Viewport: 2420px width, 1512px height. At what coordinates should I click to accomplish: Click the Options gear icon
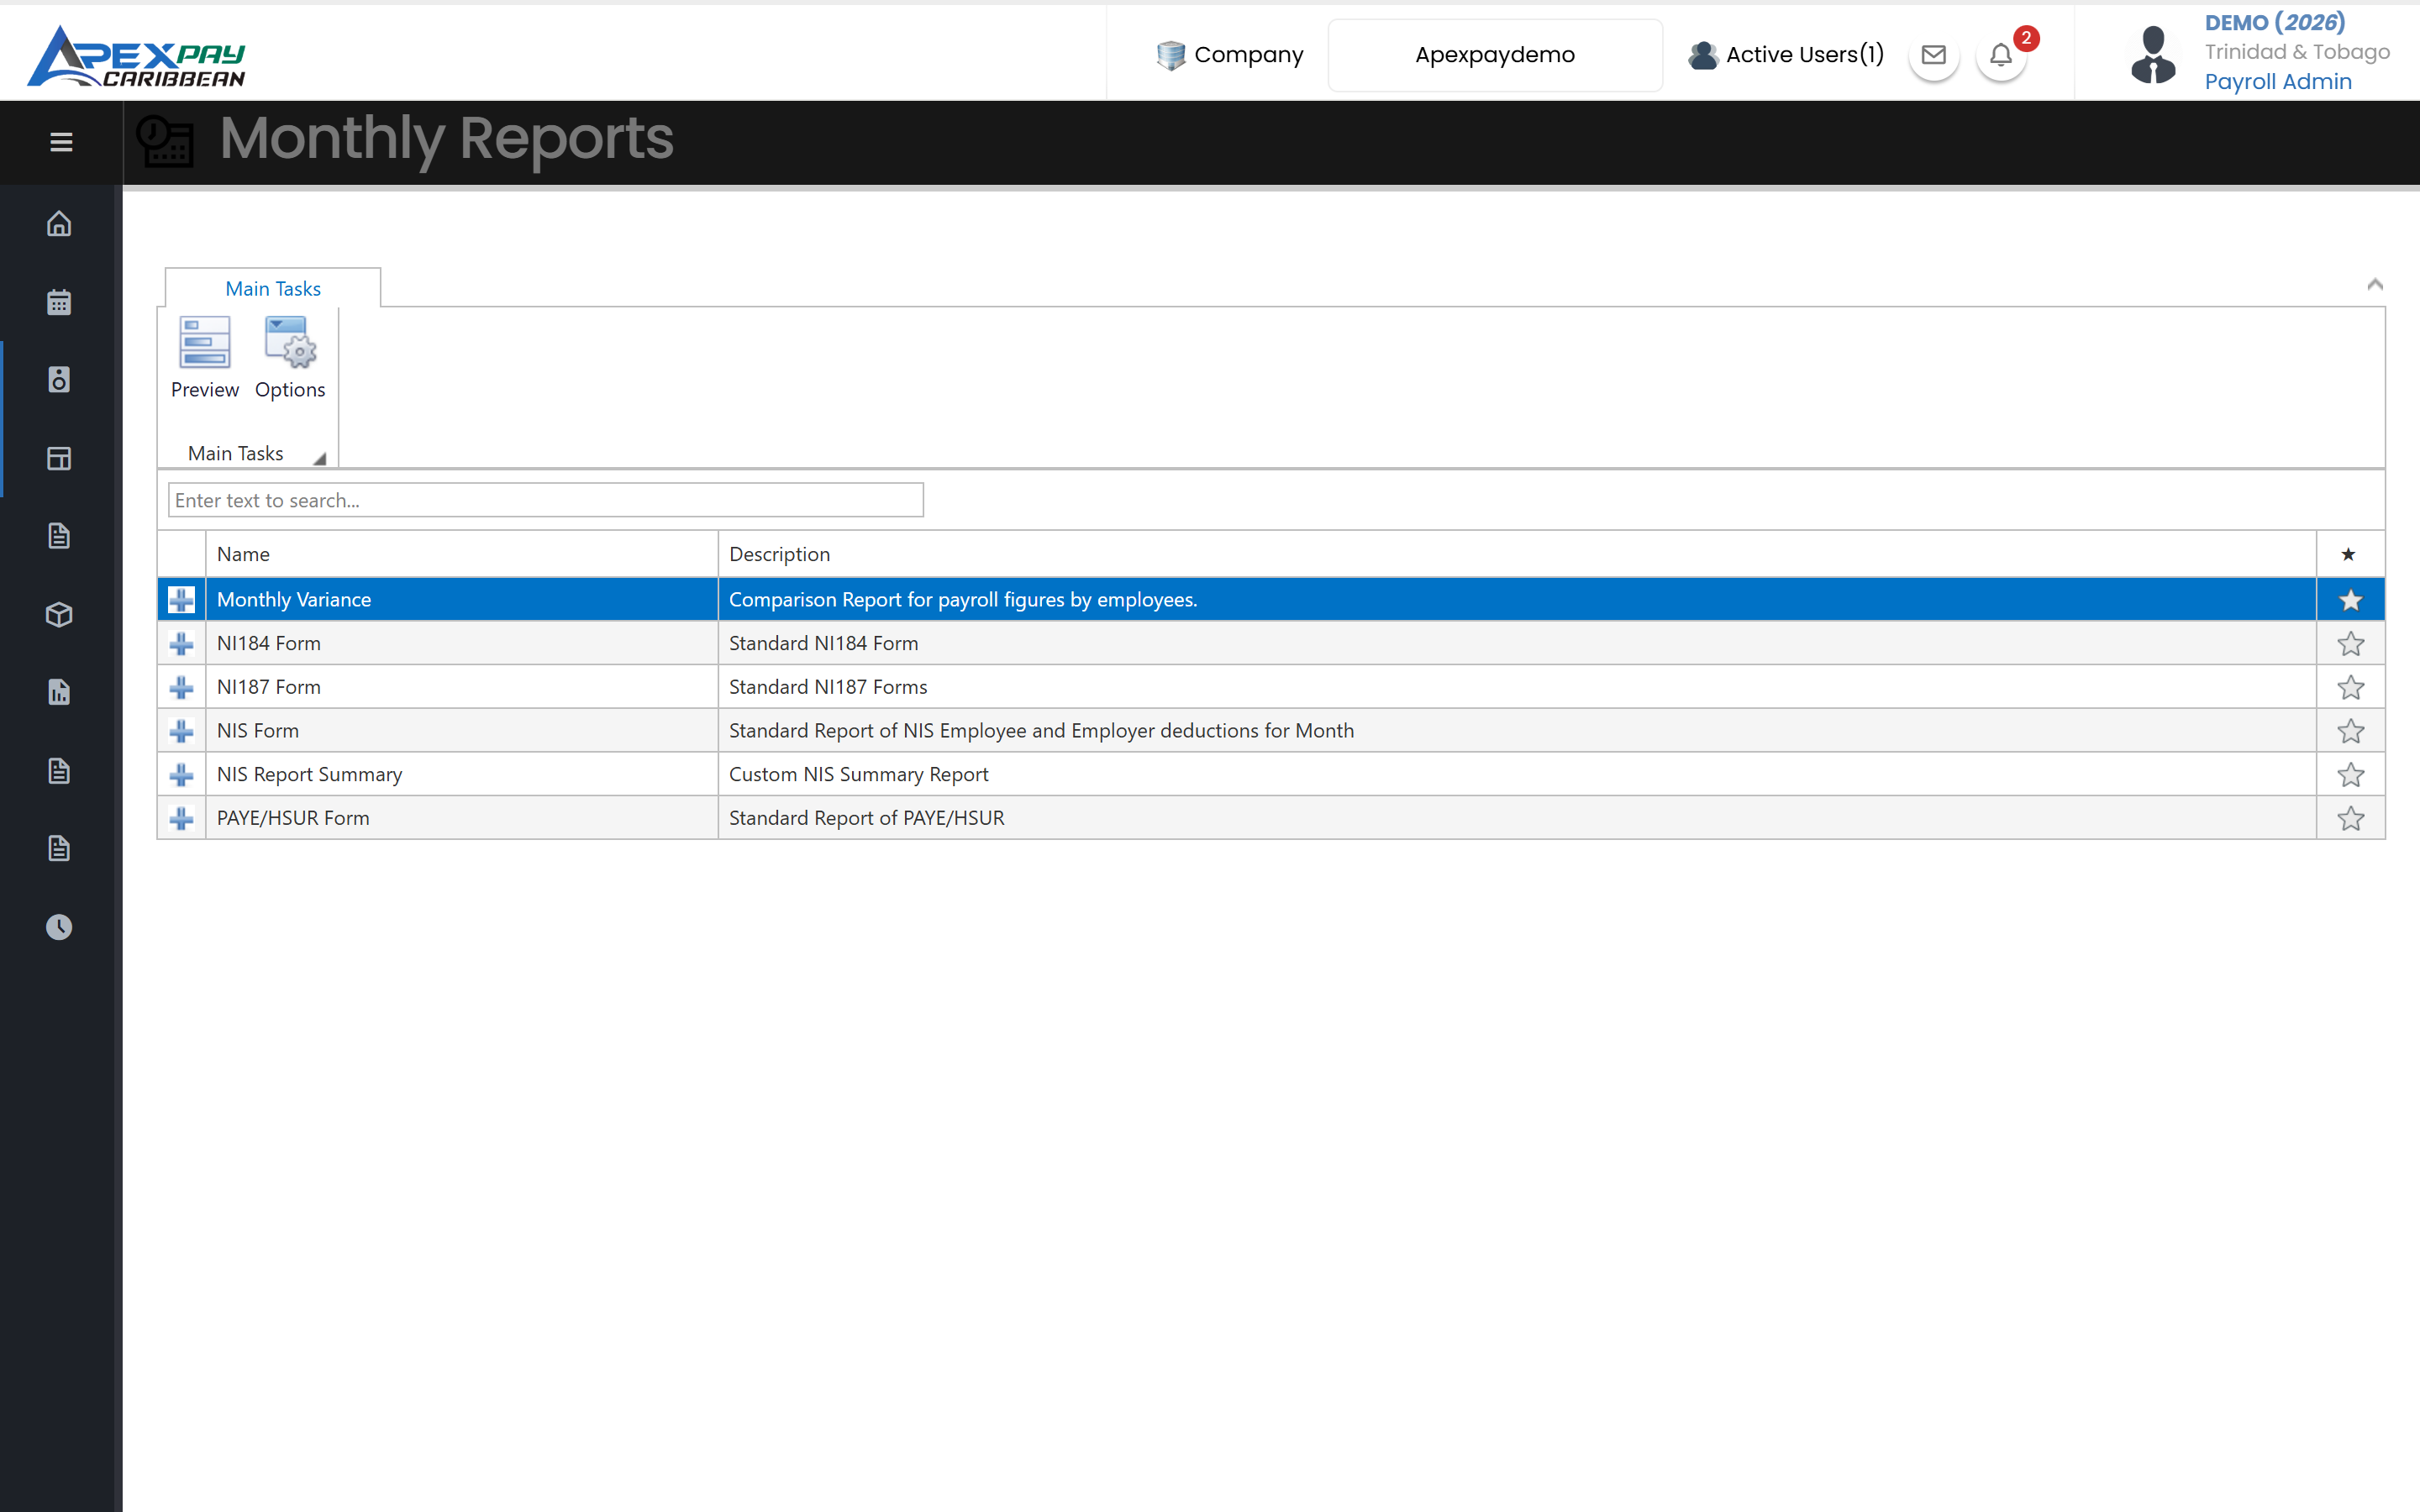pos(290,343)
